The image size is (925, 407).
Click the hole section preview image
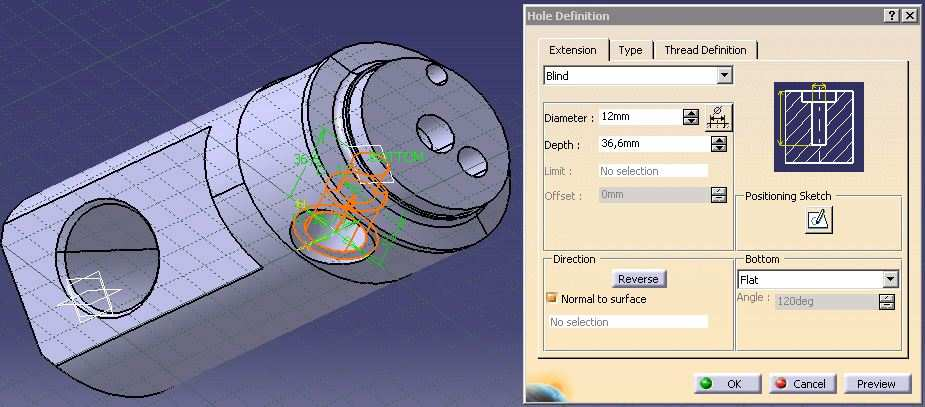pos(818,127)
